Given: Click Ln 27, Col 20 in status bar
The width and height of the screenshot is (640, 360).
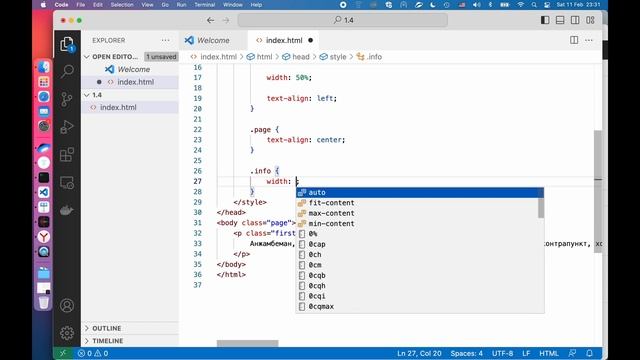Looking at the screenshot, I should pyautogui.click(x=419, y=353).
